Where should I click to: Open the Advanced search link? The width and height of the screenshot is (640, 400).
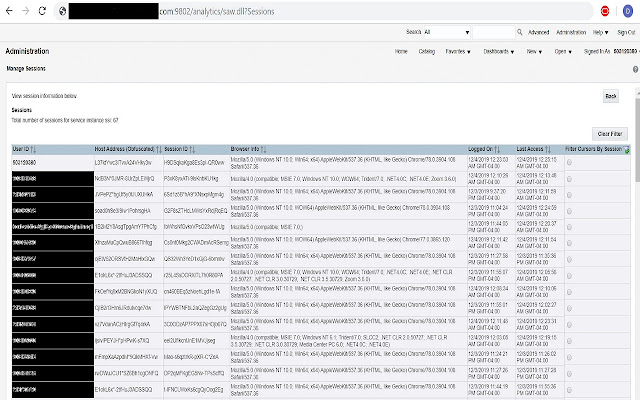pos(538,32)
